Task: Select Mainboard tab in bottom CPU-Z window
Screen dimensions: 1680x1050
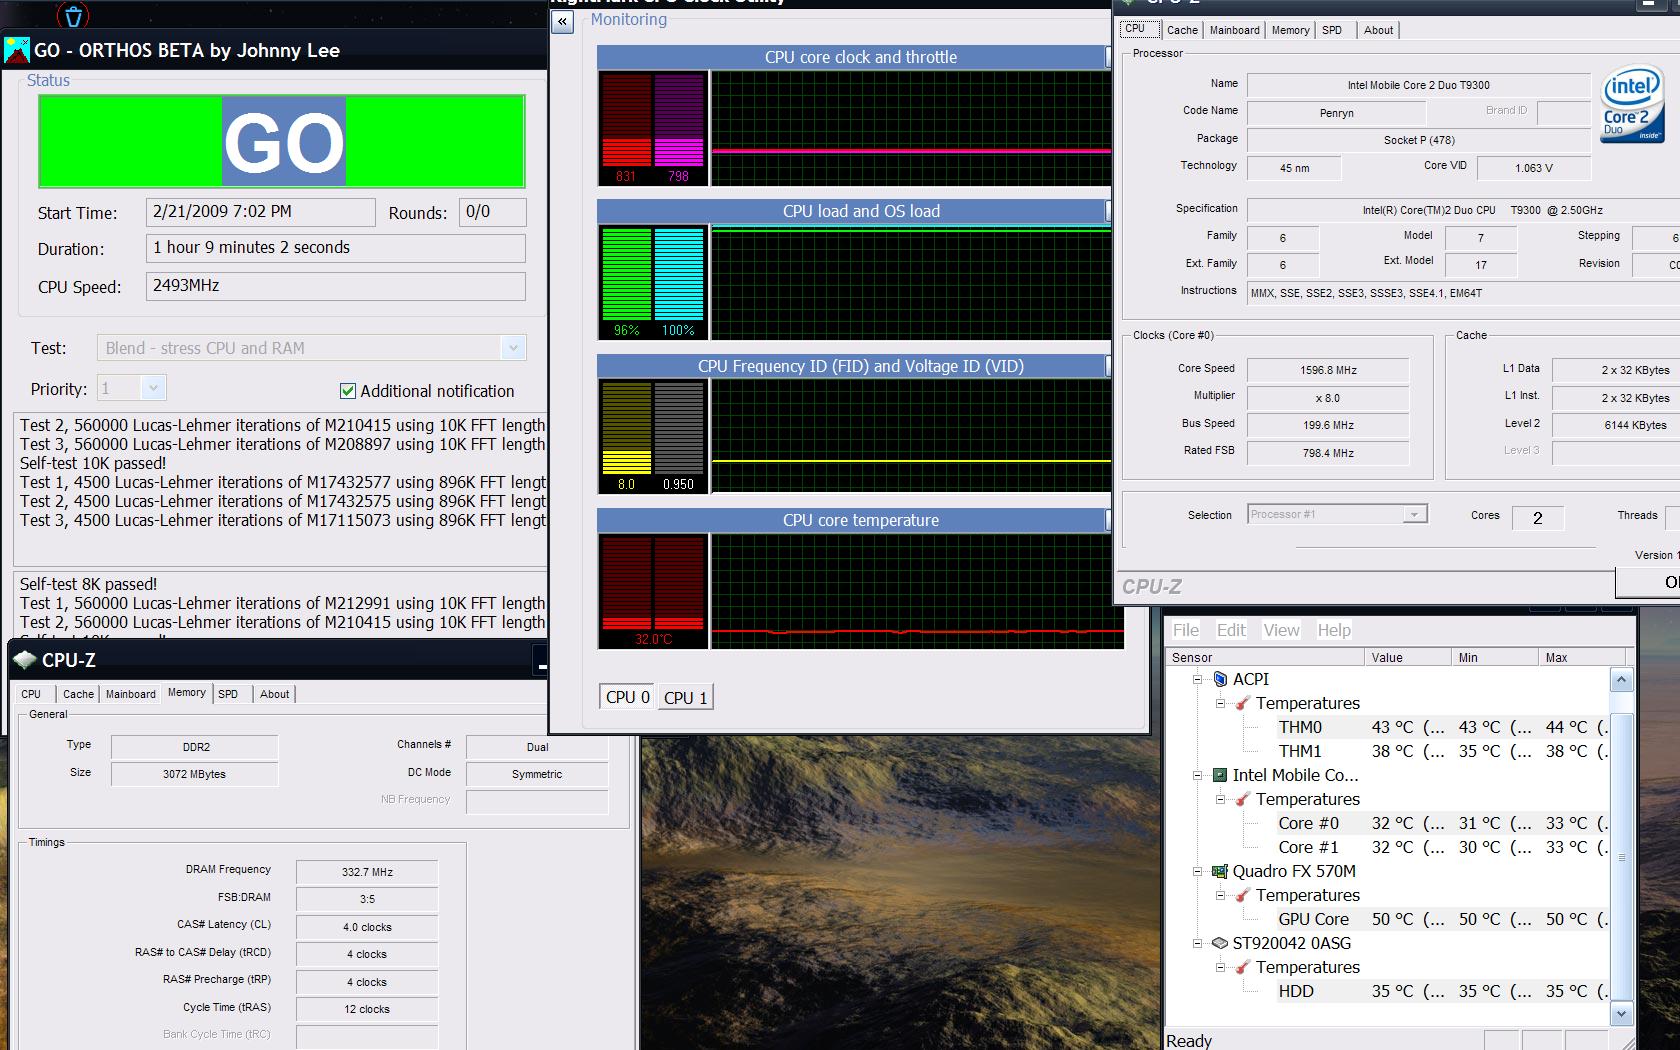Action: pyautogui.click(x=131, y=694)
